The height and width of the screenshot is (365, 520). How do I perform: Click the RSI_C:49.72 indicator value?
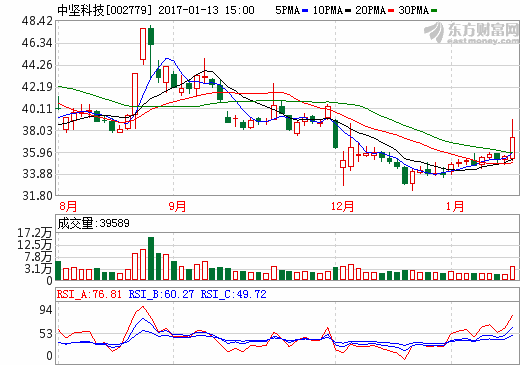click(234, 294)
